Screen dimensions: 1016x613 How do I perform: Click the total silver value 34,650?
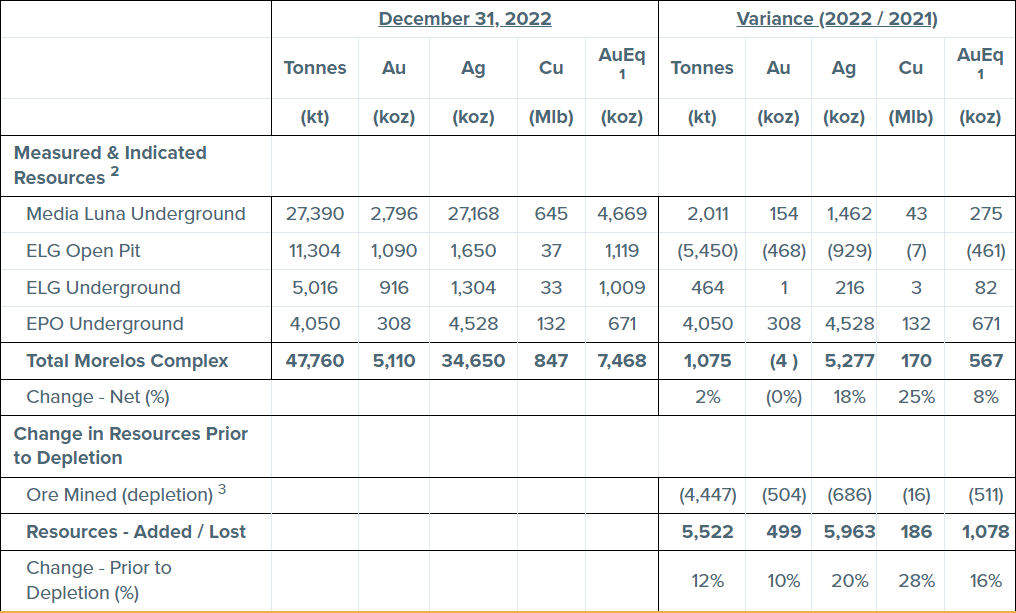[x=473, y=361]
